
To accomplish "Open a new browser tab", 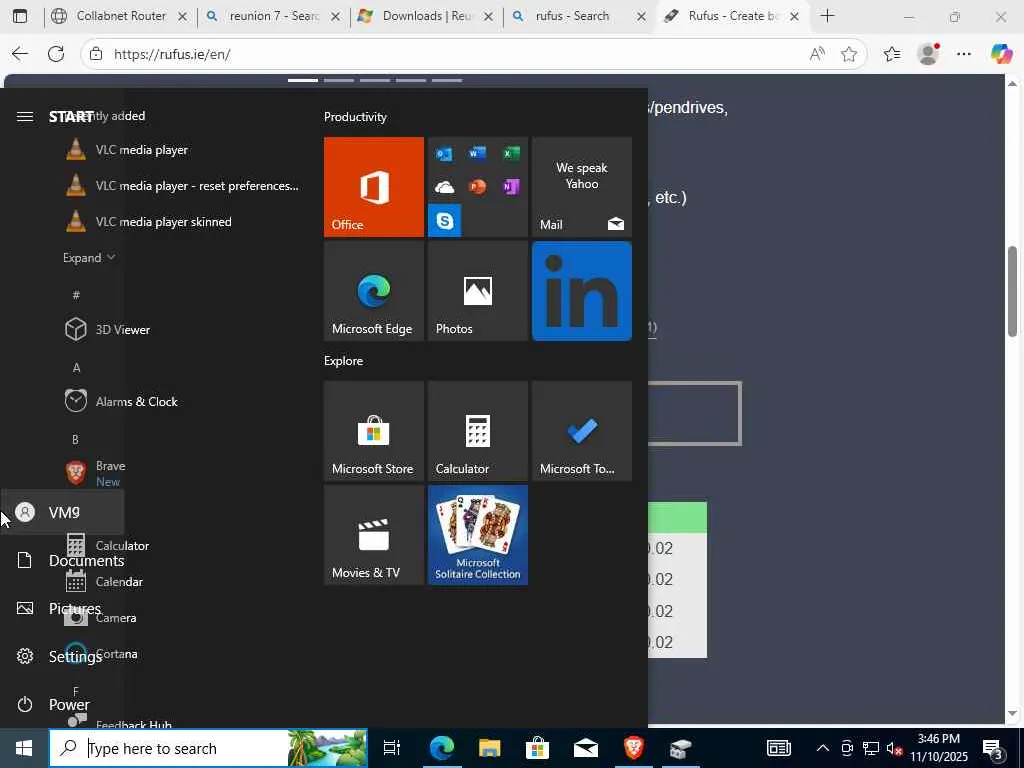I will [x=827, y=16].
